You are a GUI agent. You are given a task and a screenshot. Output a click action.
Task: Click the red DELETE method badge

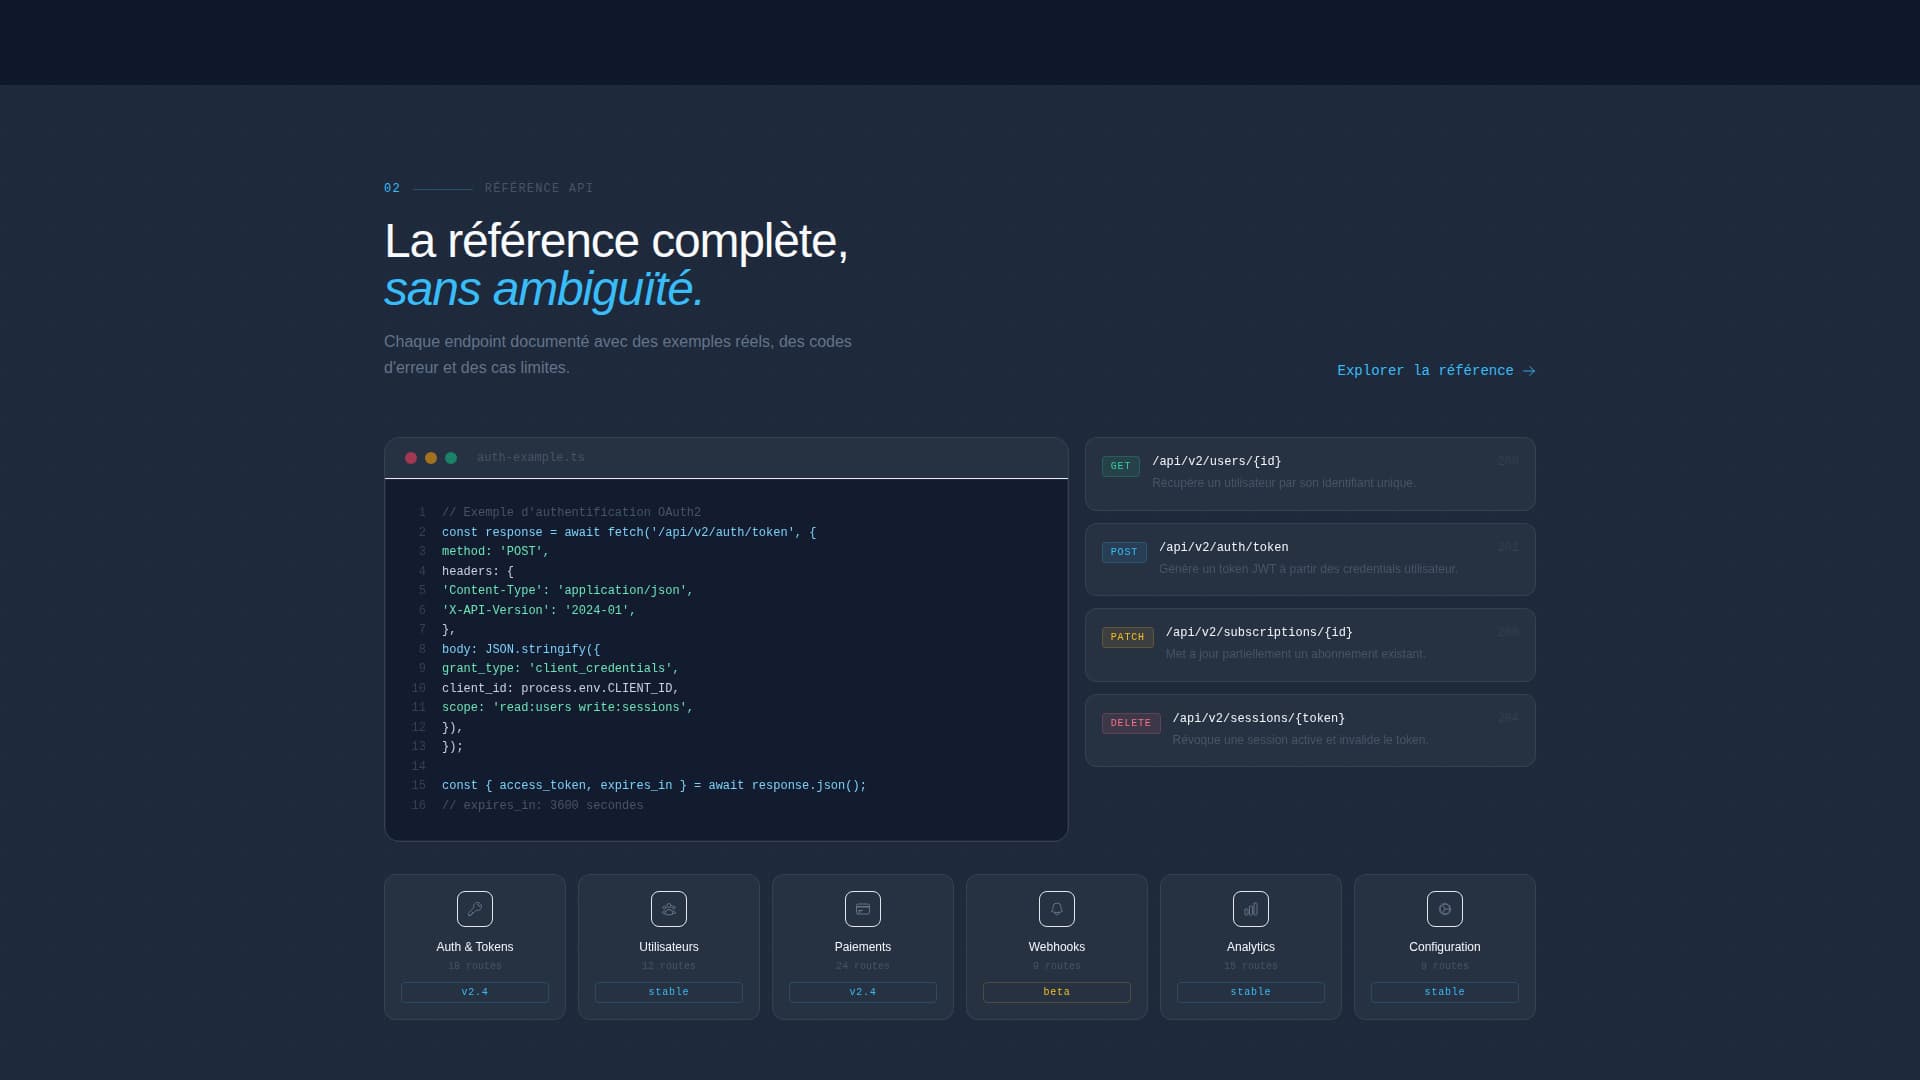[1131, 723]
